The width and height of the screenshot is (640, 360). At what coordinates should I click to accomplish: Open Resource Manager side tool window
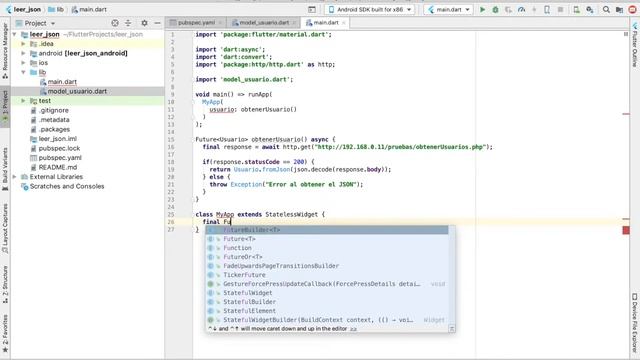[5, 50]
